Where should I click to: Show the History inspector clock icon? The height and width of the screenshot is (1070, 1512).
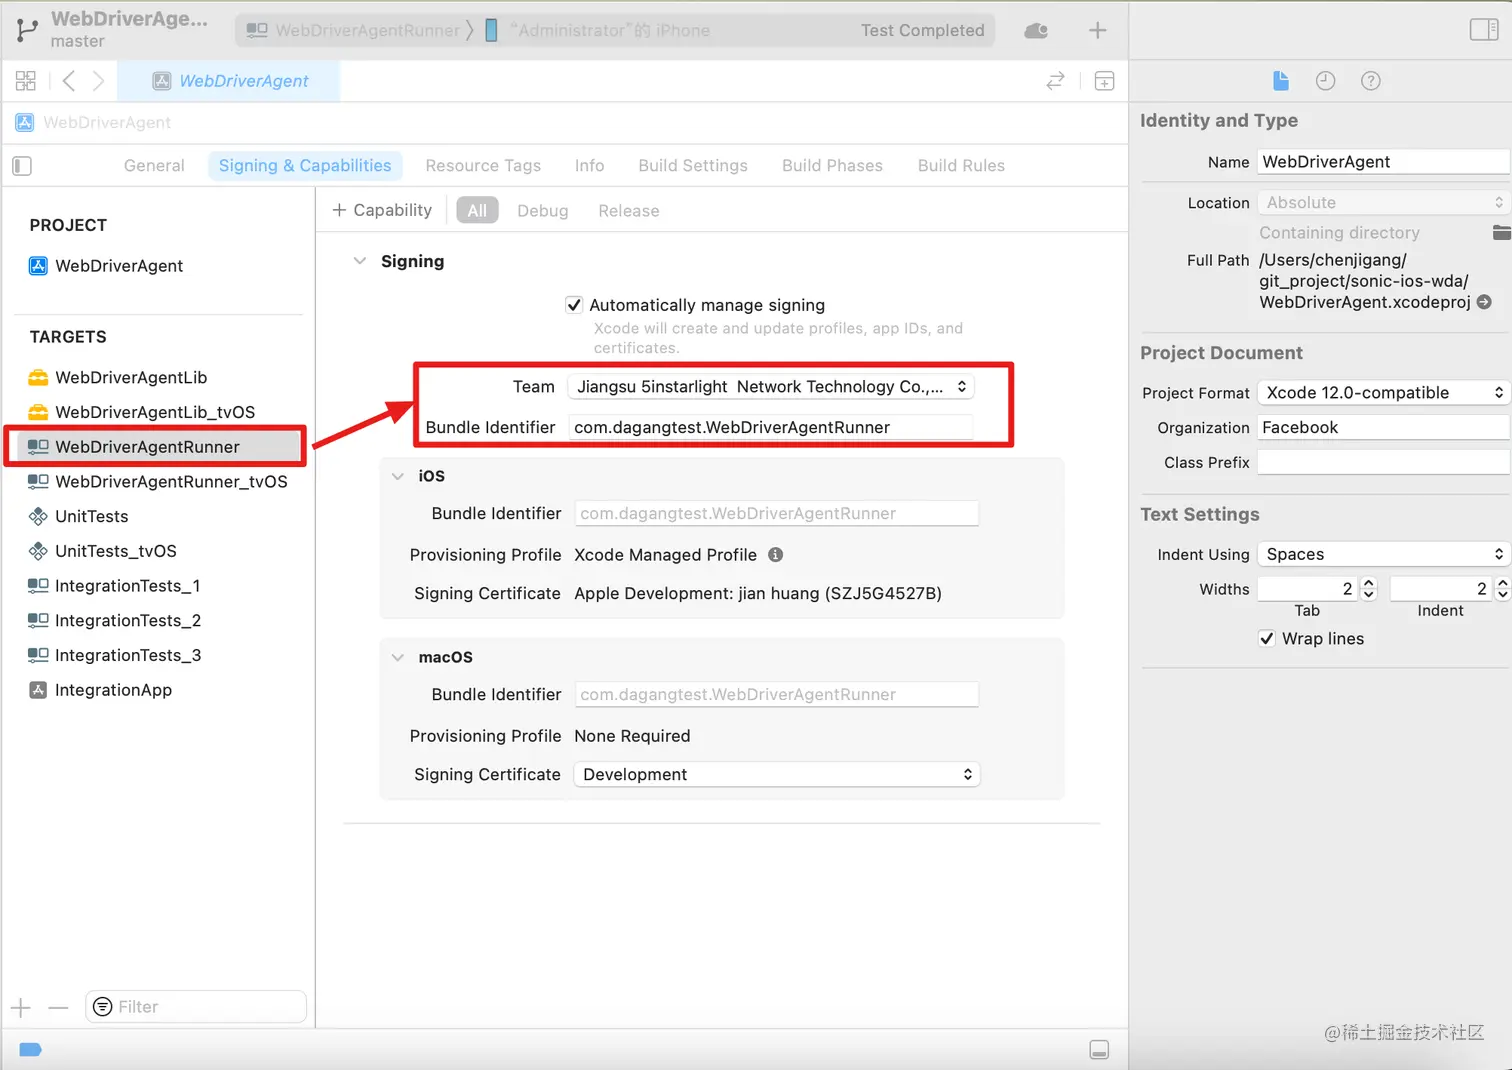click(1326, 81)
